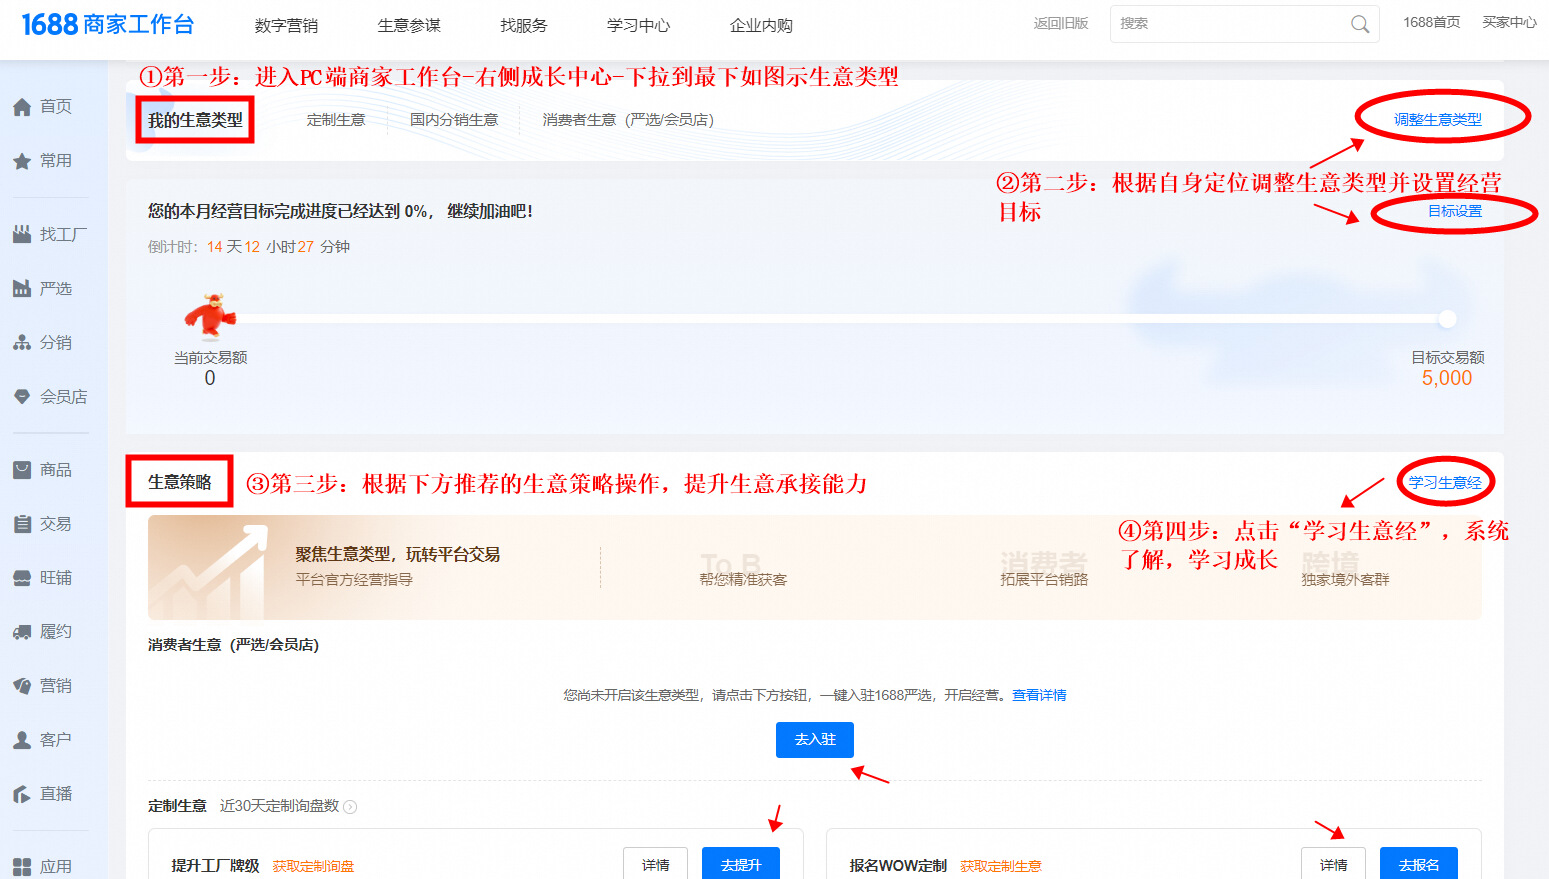Image resolution: width=1549 pixels, height=879 pixels.
Task: Open the 生意参谋 top menu
Action: pos(409,25)
